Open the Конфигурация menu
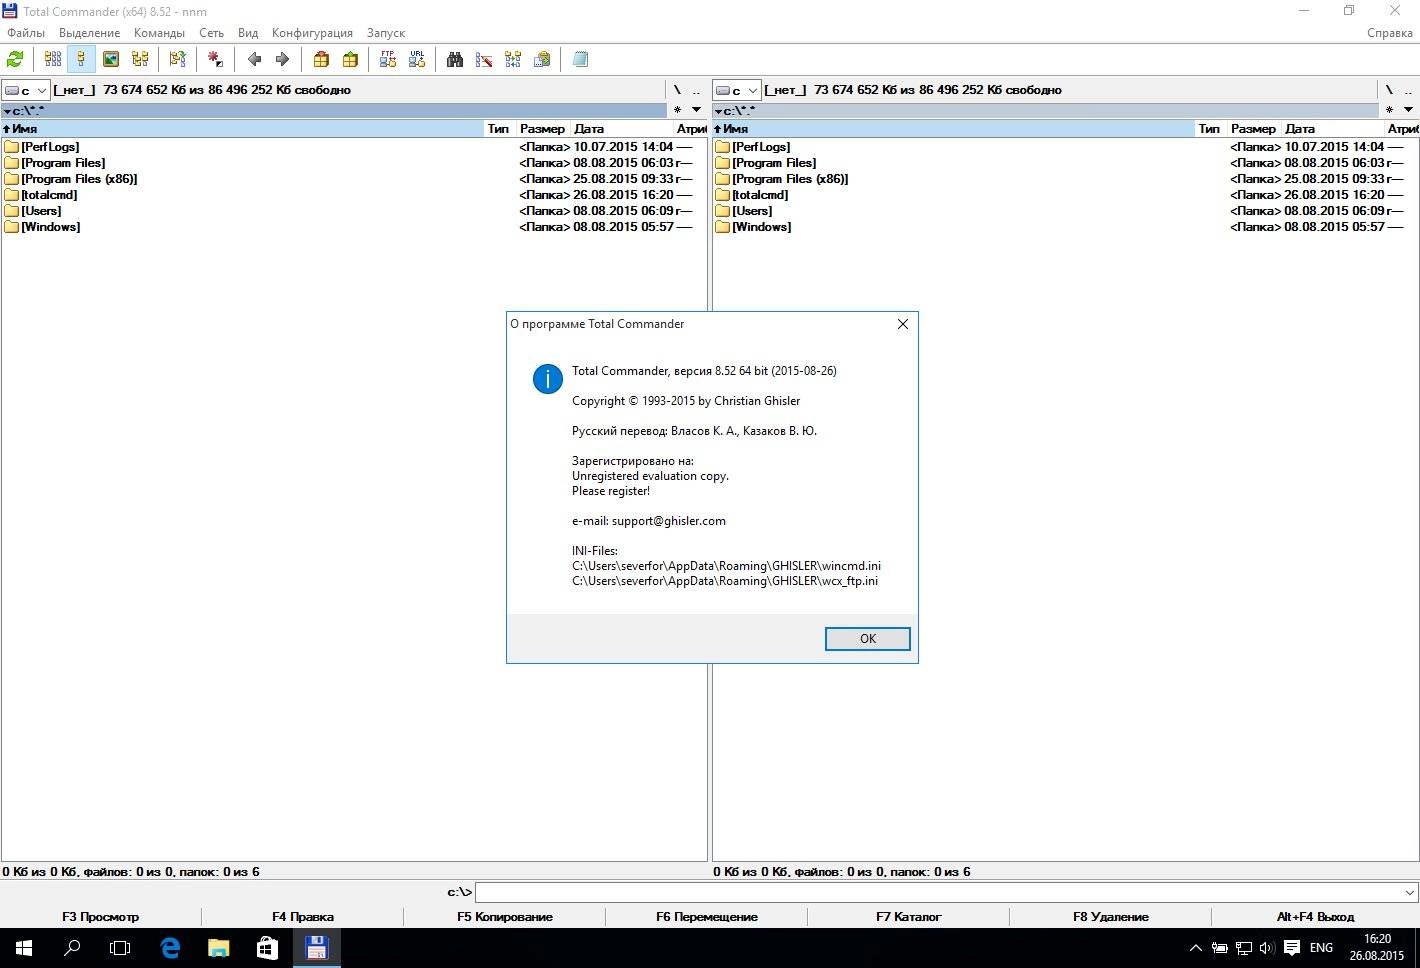This screenshot has width=1420, height=968. tap(312, 33)
